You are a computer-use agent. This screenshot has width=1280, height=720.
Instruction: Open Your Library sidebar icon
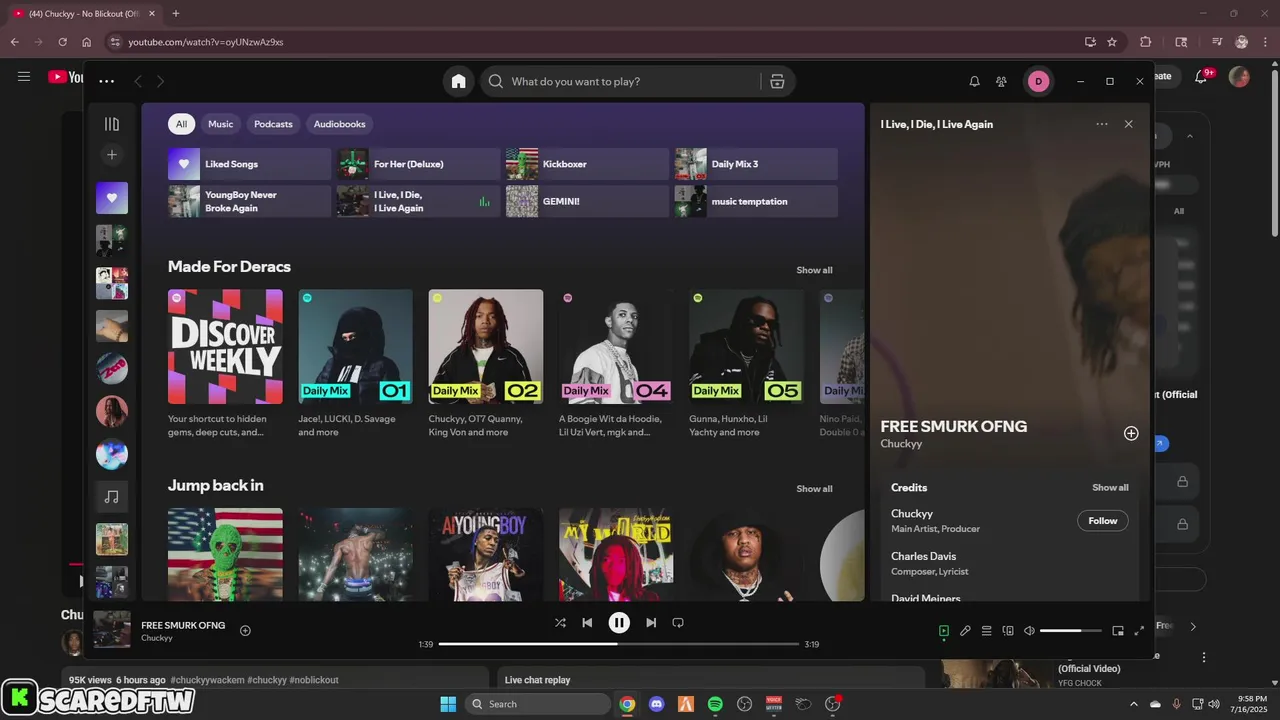[112, 124]
